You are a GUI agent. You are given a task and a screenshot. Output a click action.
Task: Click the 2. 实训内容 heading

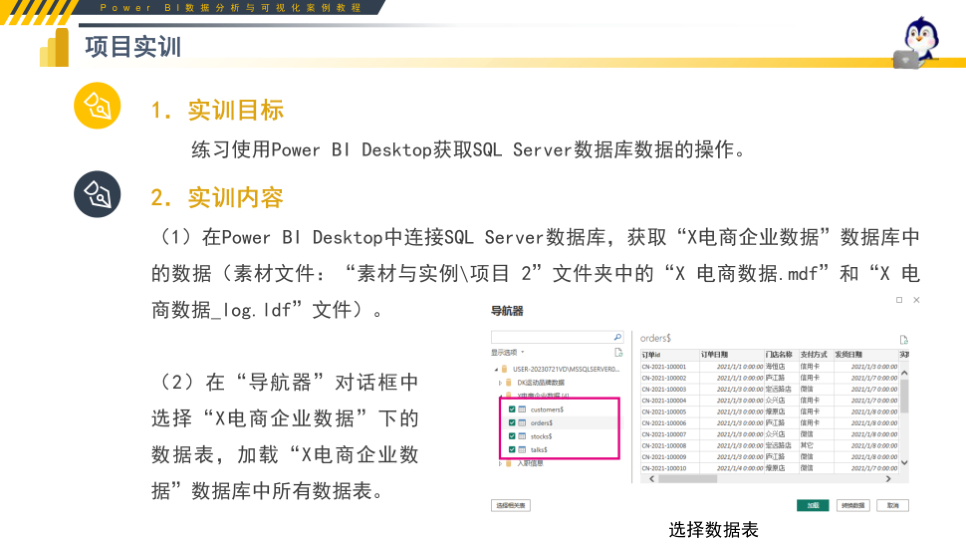(217, 198)
